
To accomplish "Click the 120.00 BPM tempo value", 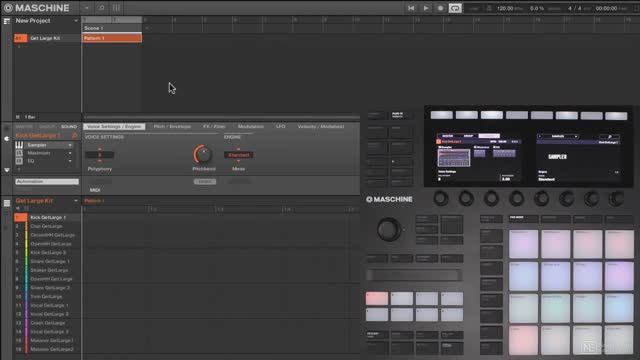I will 505,8.
